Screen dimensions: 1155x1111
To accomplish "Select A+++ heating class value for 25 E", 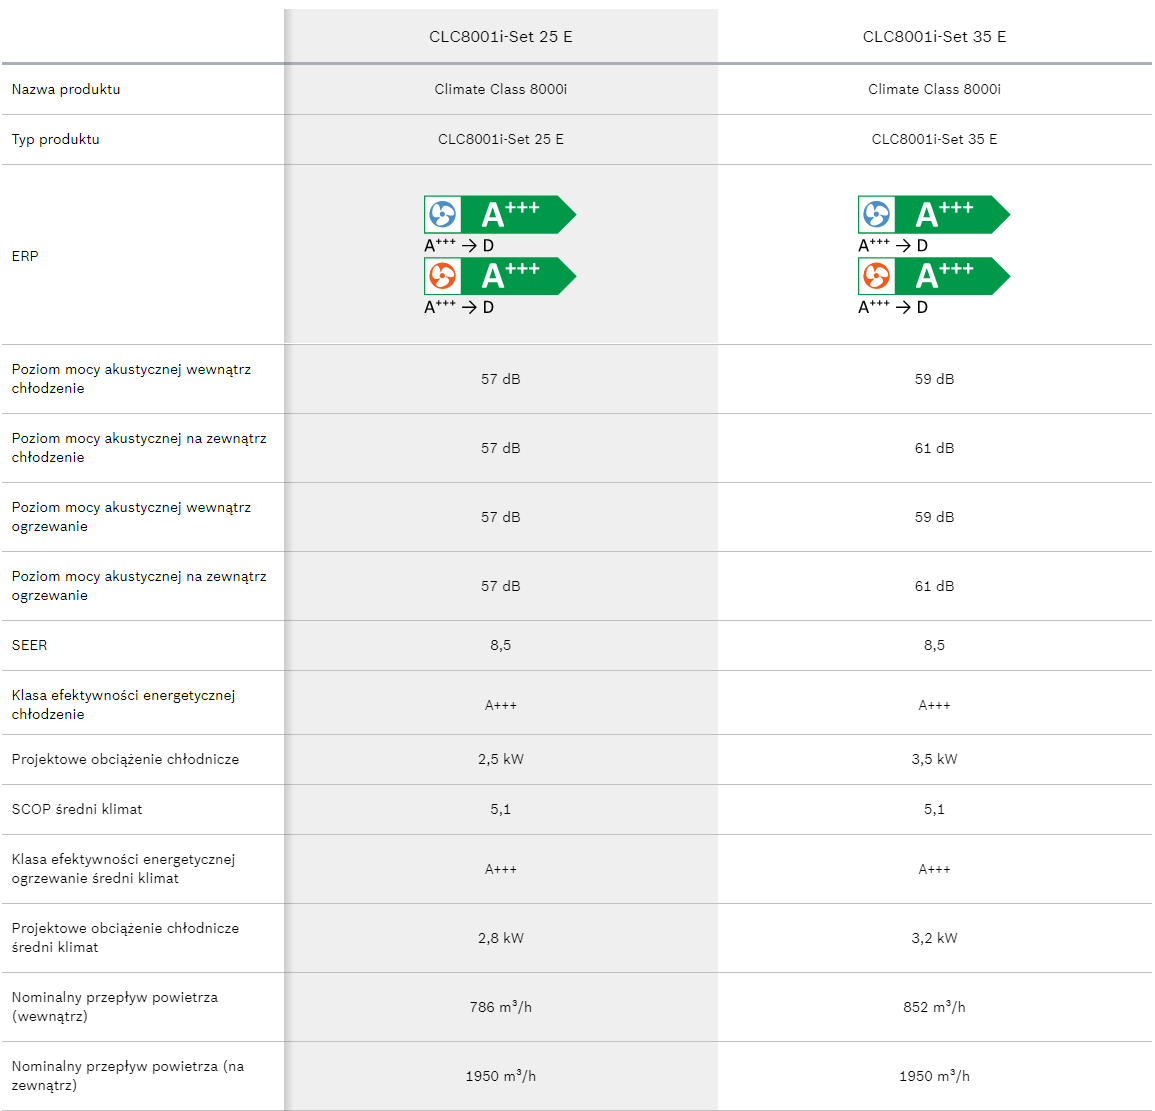I will click(501, 869).
